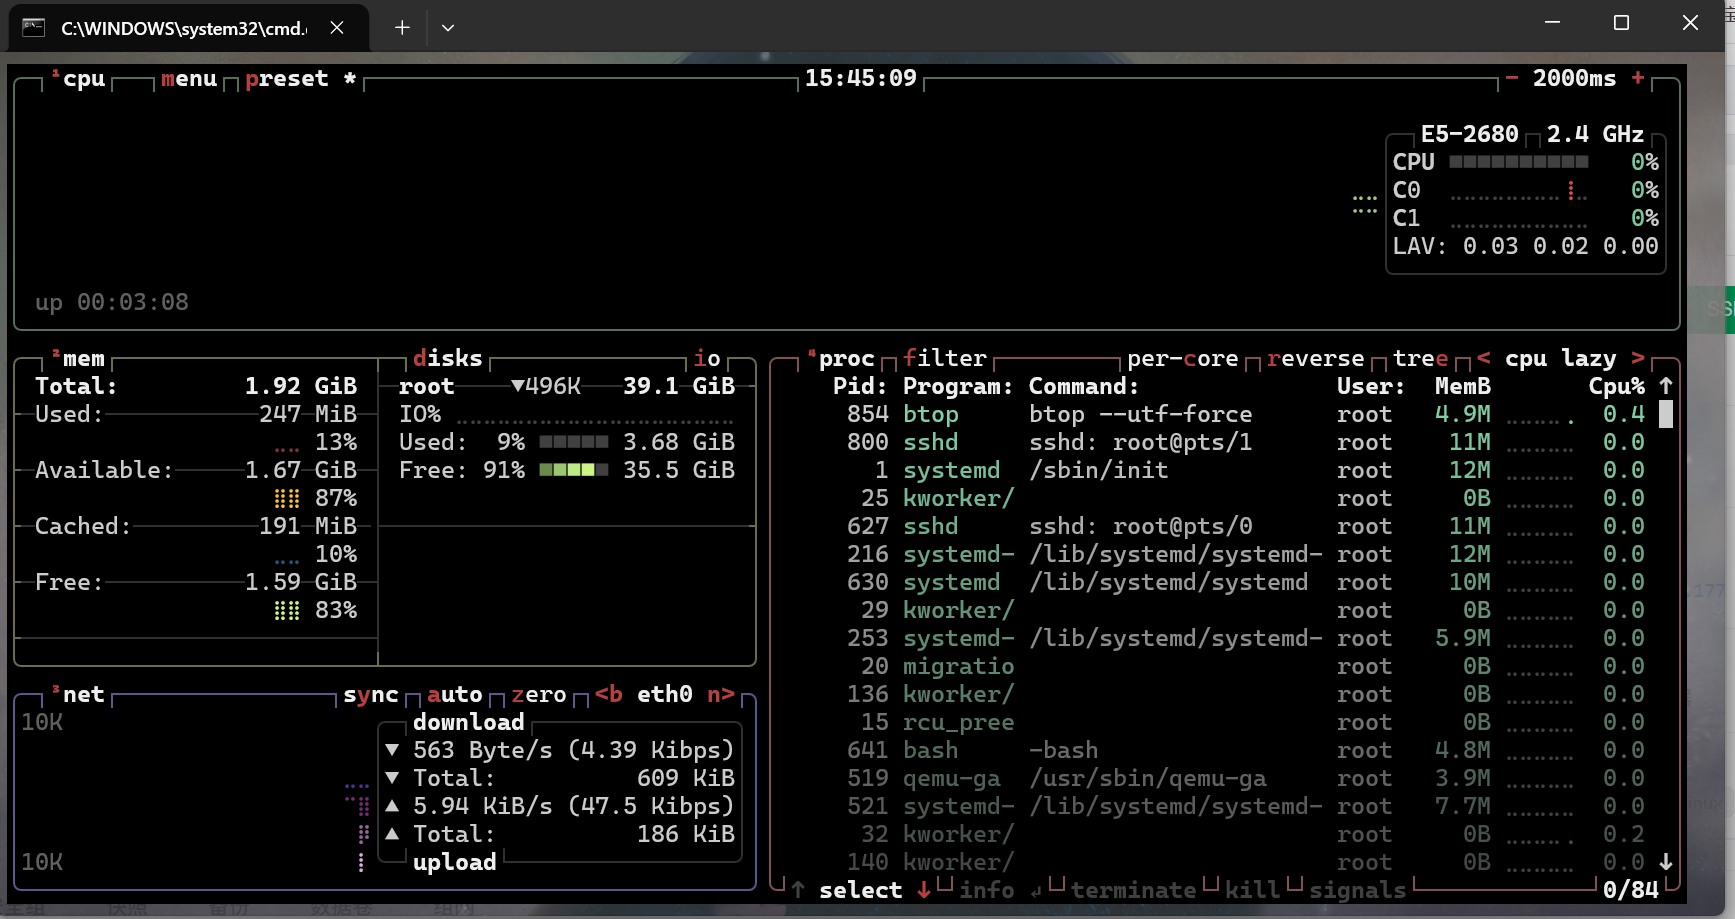Close the cmd.exe terminal tab
This screenshot has width=1735, height=919.
[x=337, y=28]
